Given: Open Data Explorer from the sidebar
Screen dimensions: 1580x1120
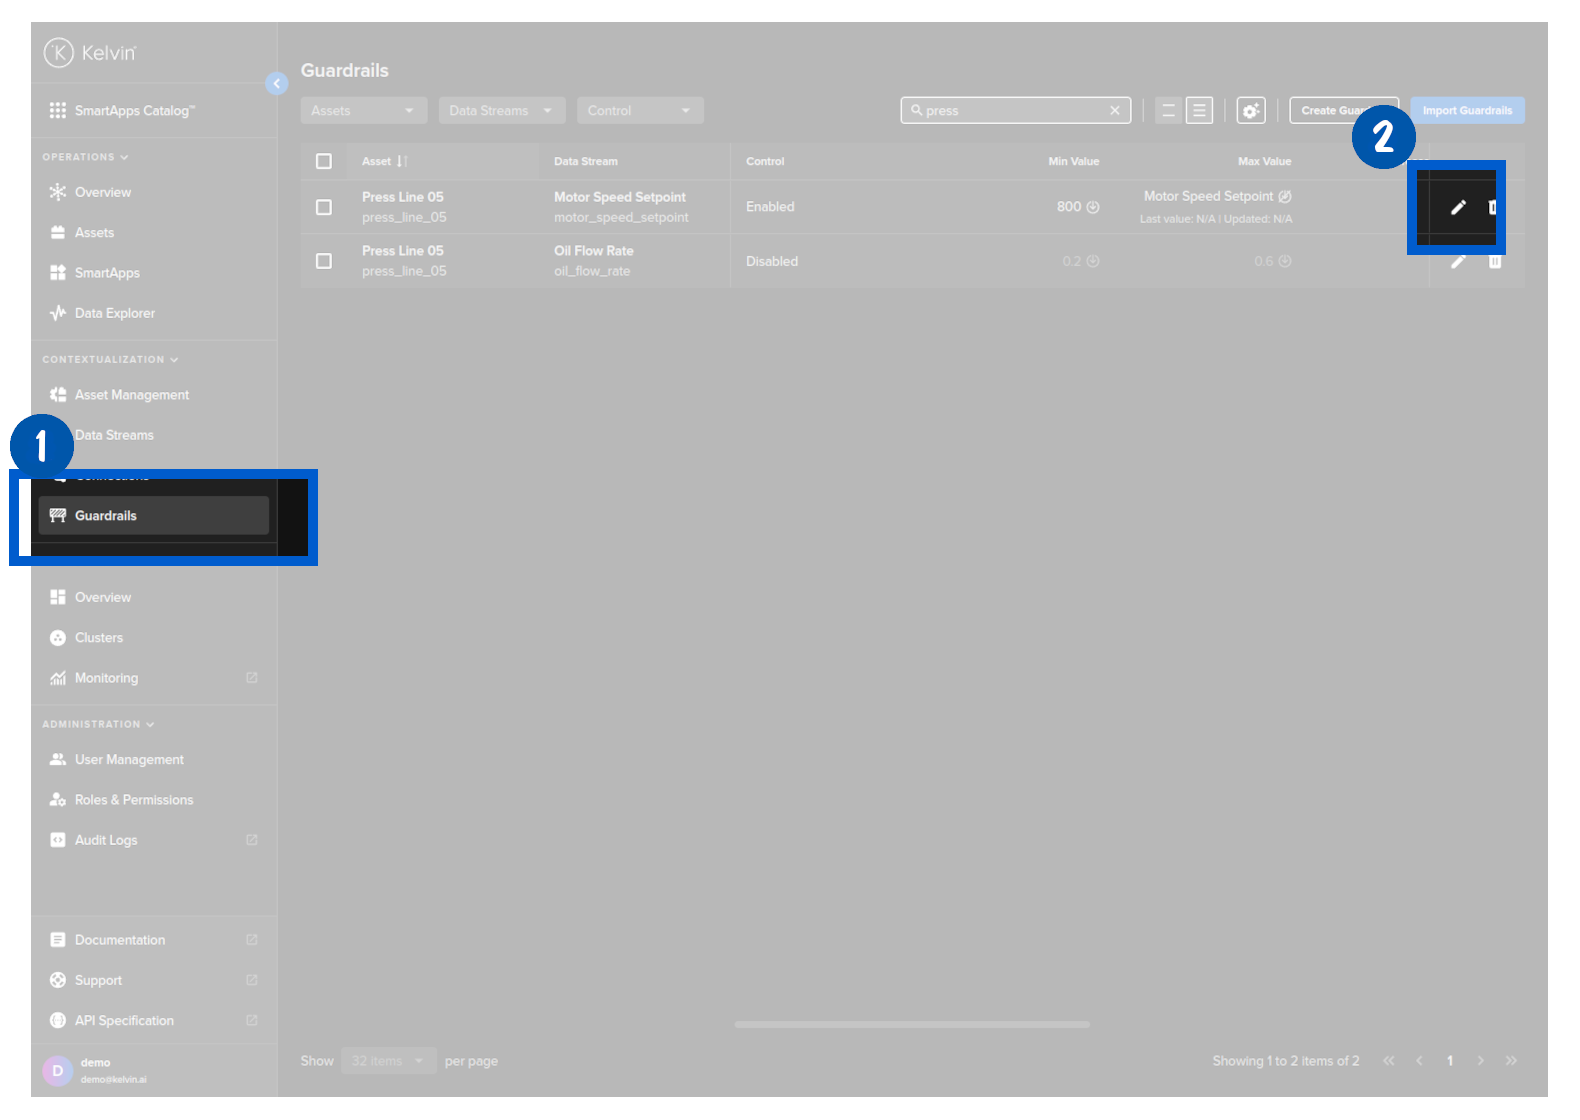Looking at the screenshot, I should (114, 313).
